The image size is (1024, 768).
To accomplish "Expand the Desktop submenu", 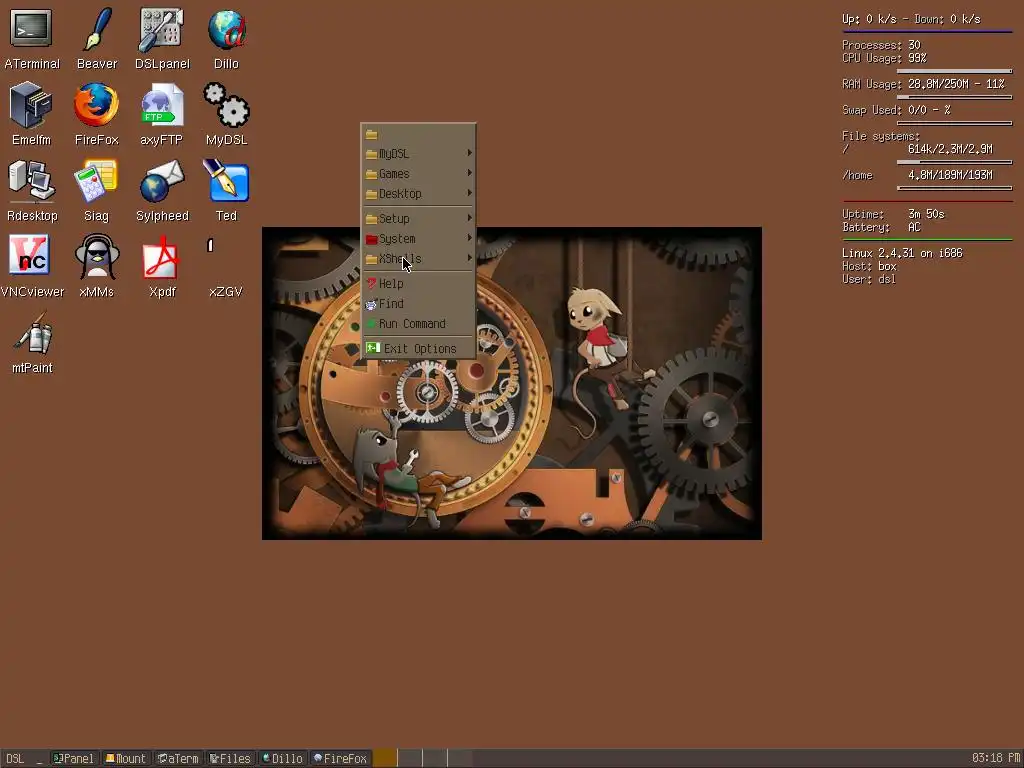I will click(x=418, y=194).
